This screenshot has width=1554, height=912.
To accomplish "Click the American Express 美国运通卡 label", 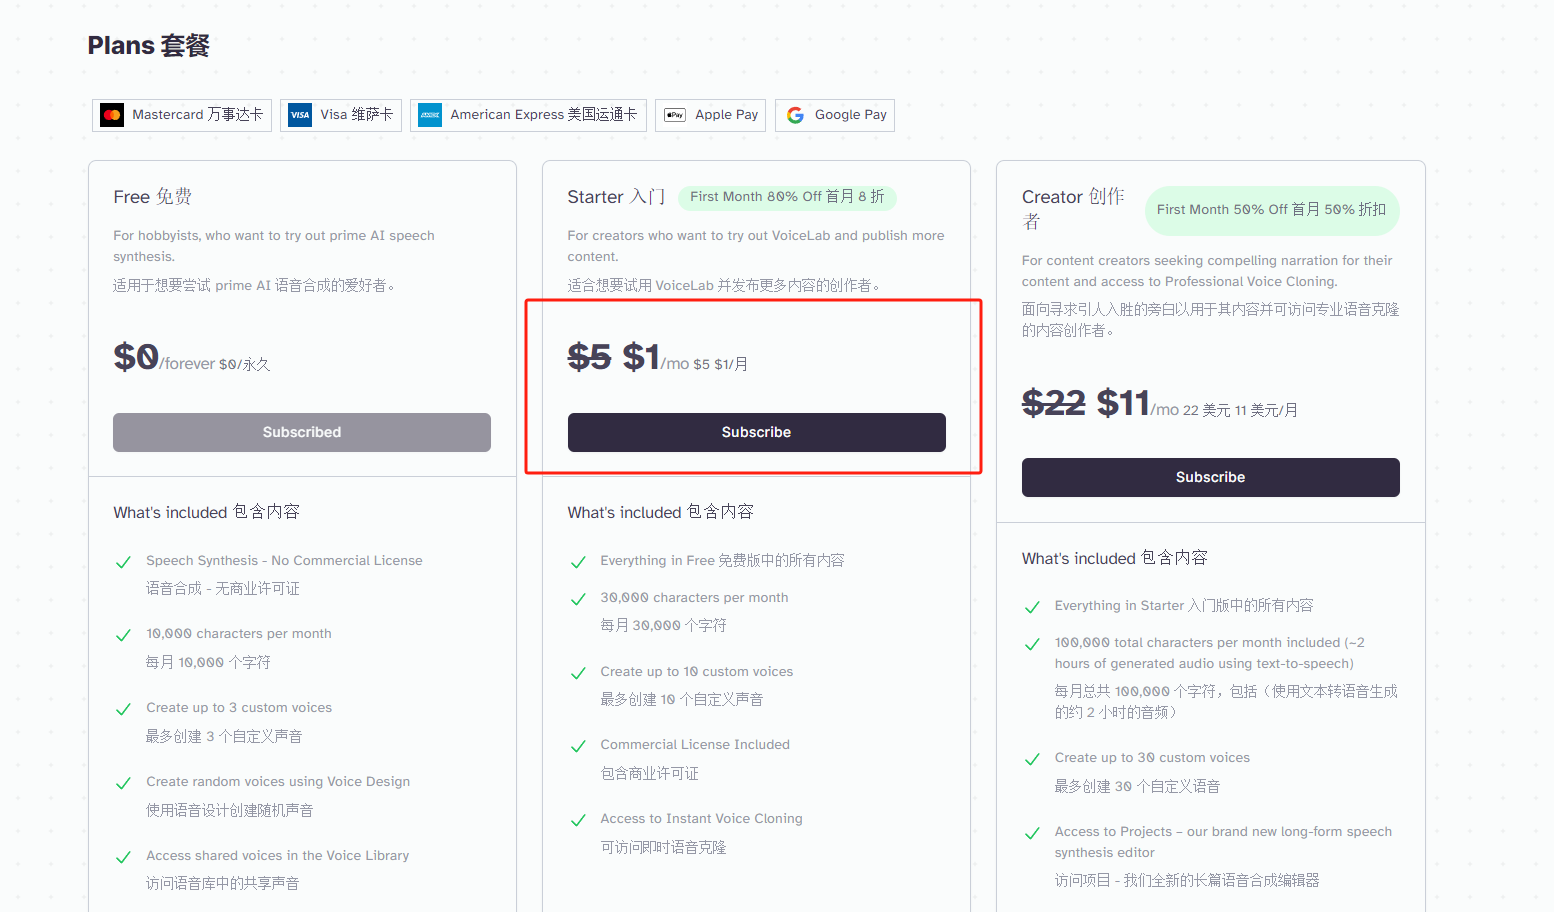I will (x=544, y=115).
